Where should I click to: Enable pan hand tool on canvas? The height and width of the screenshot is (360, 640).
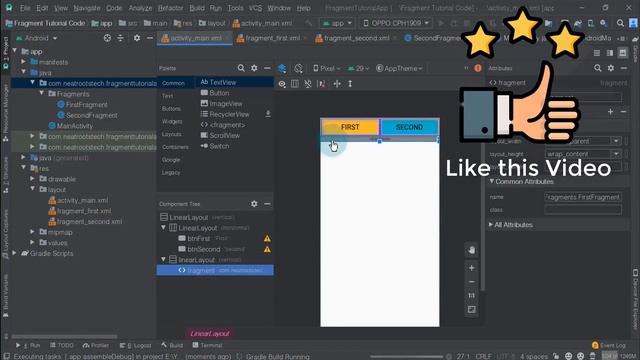[471, 250]
